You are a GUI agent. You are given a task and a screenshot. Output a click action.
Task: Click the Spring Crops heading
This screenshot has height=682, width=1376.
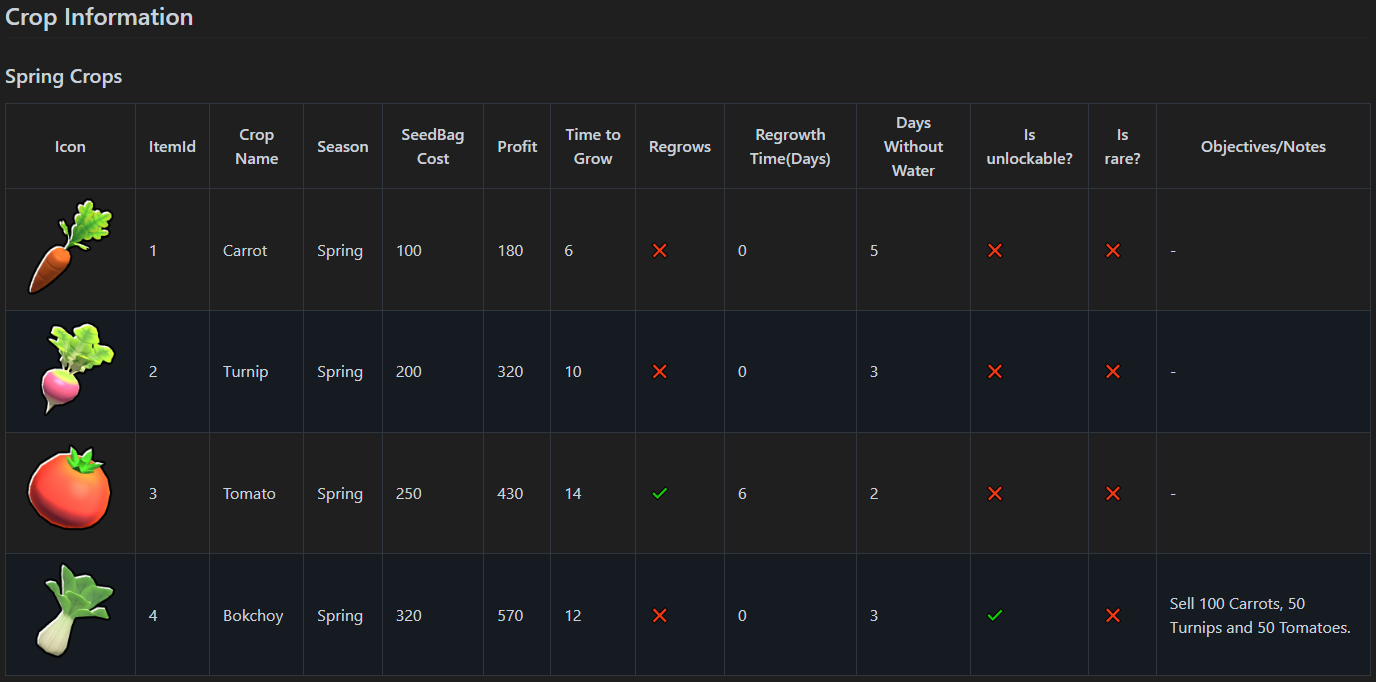tap(64, 77)
